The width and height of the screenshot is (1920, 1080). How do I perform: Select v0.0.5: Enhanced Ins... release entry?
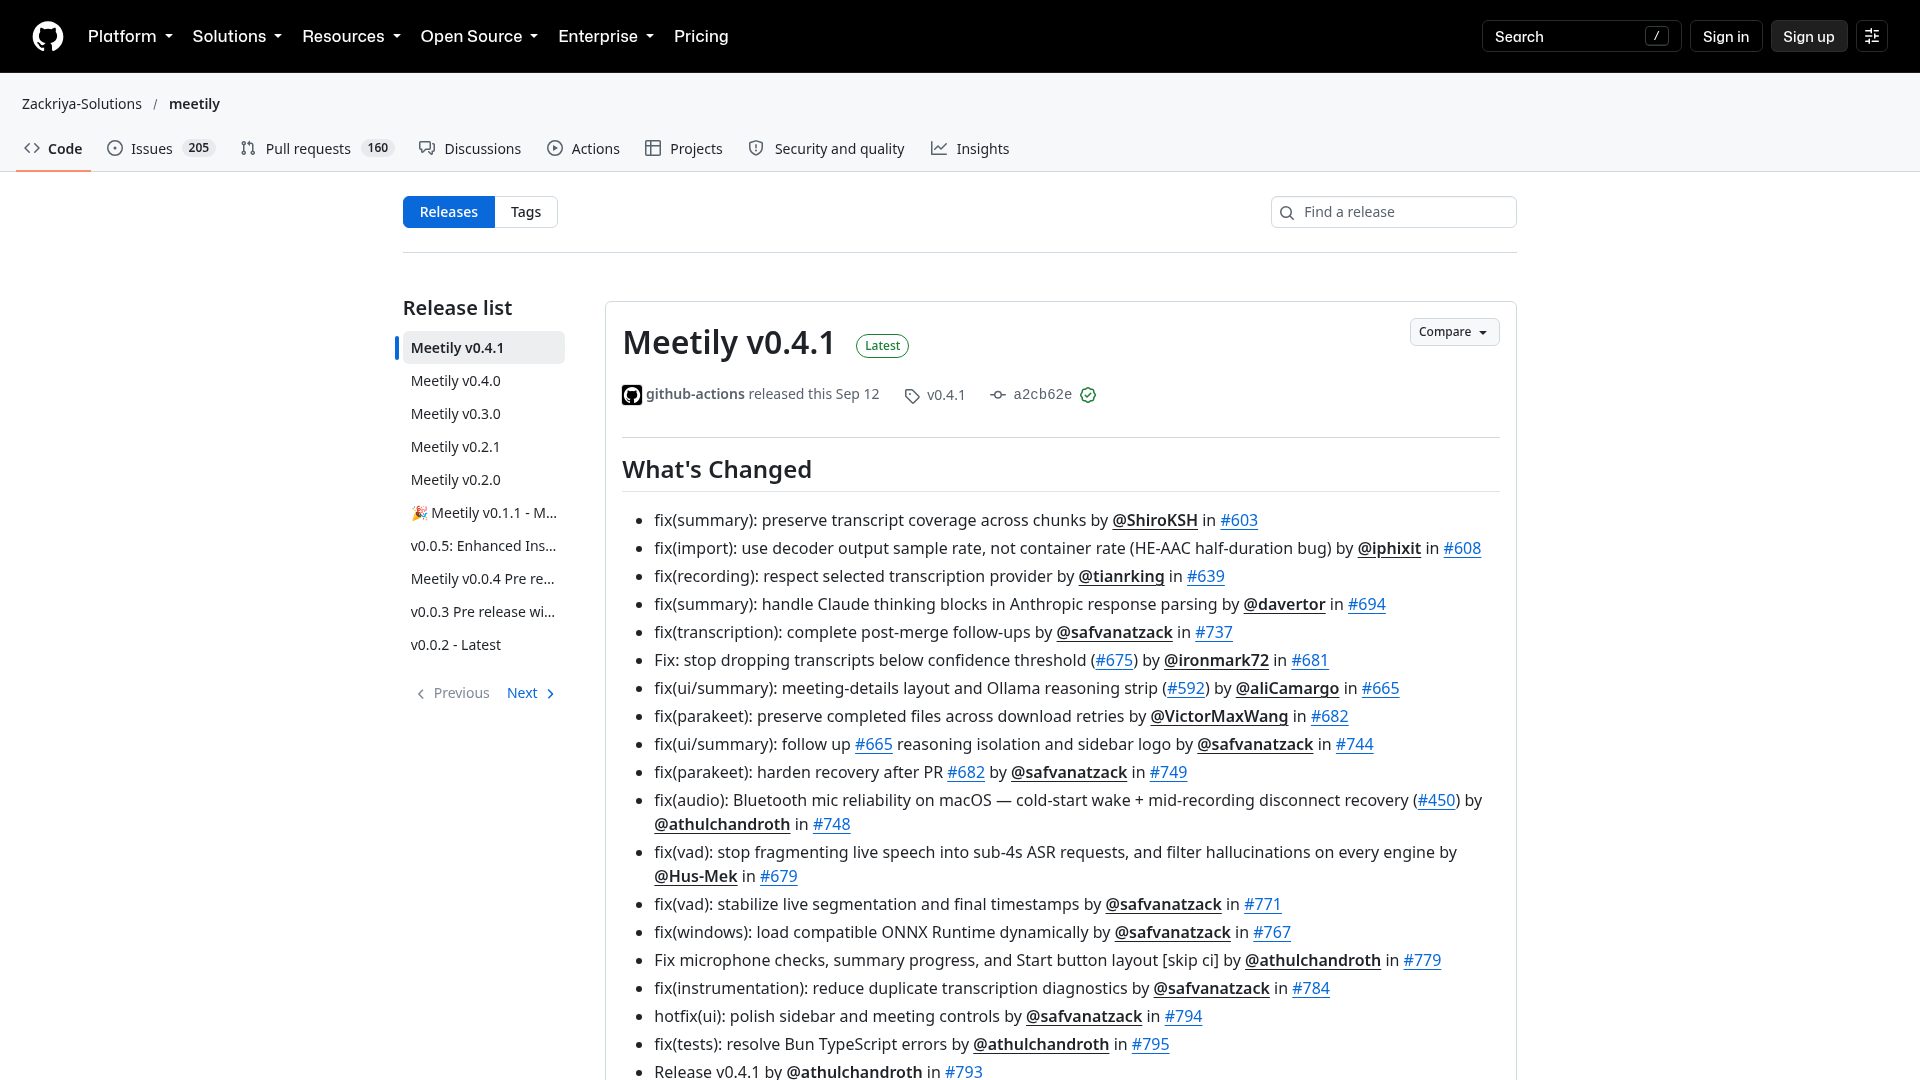[483, 546]
